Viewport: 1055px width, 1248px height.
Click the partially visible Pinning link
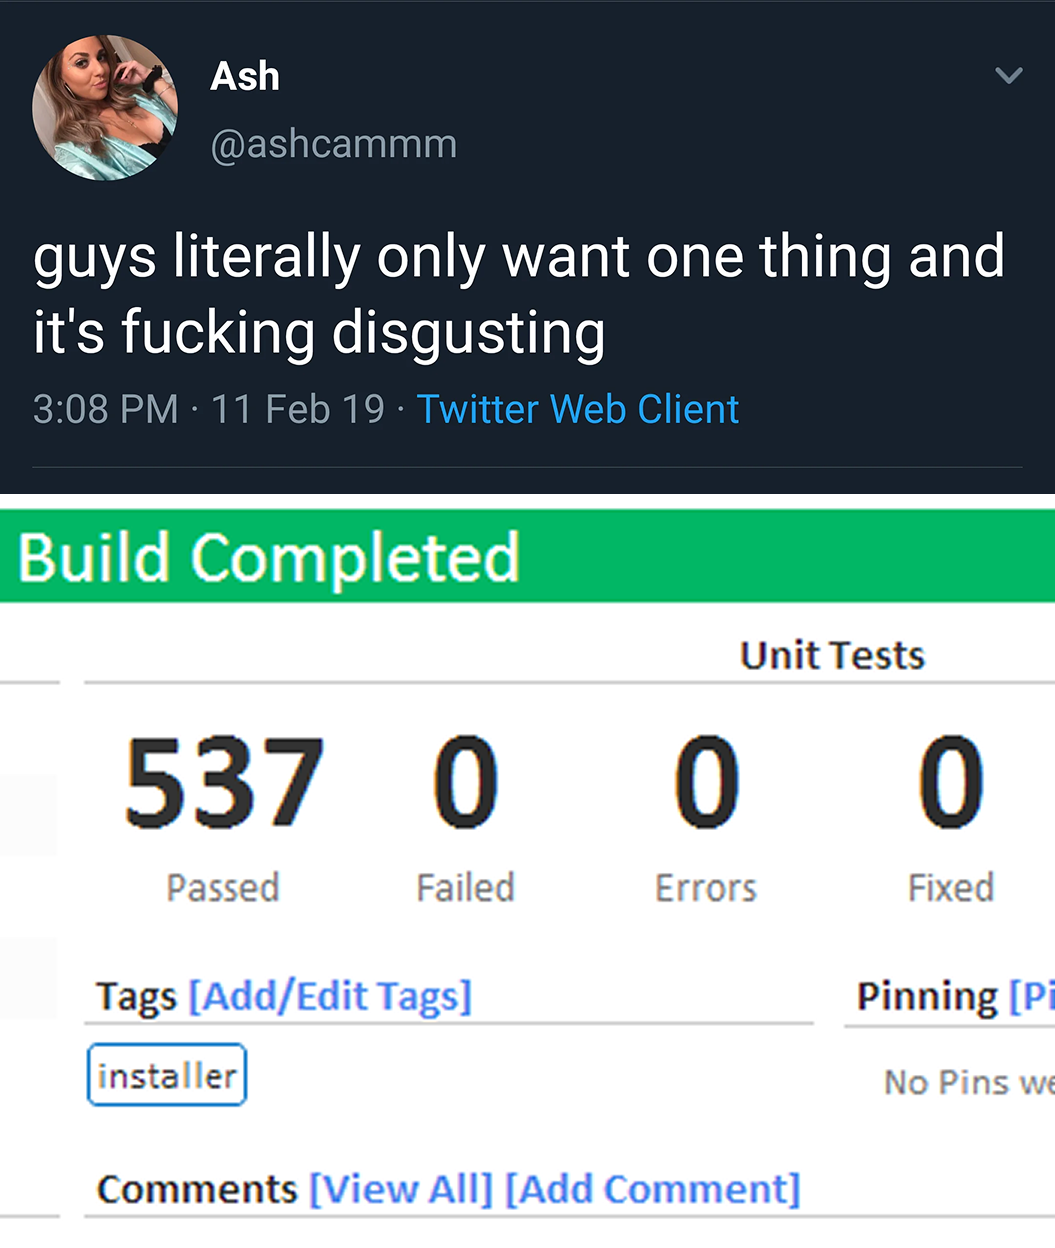point(1031,997)
